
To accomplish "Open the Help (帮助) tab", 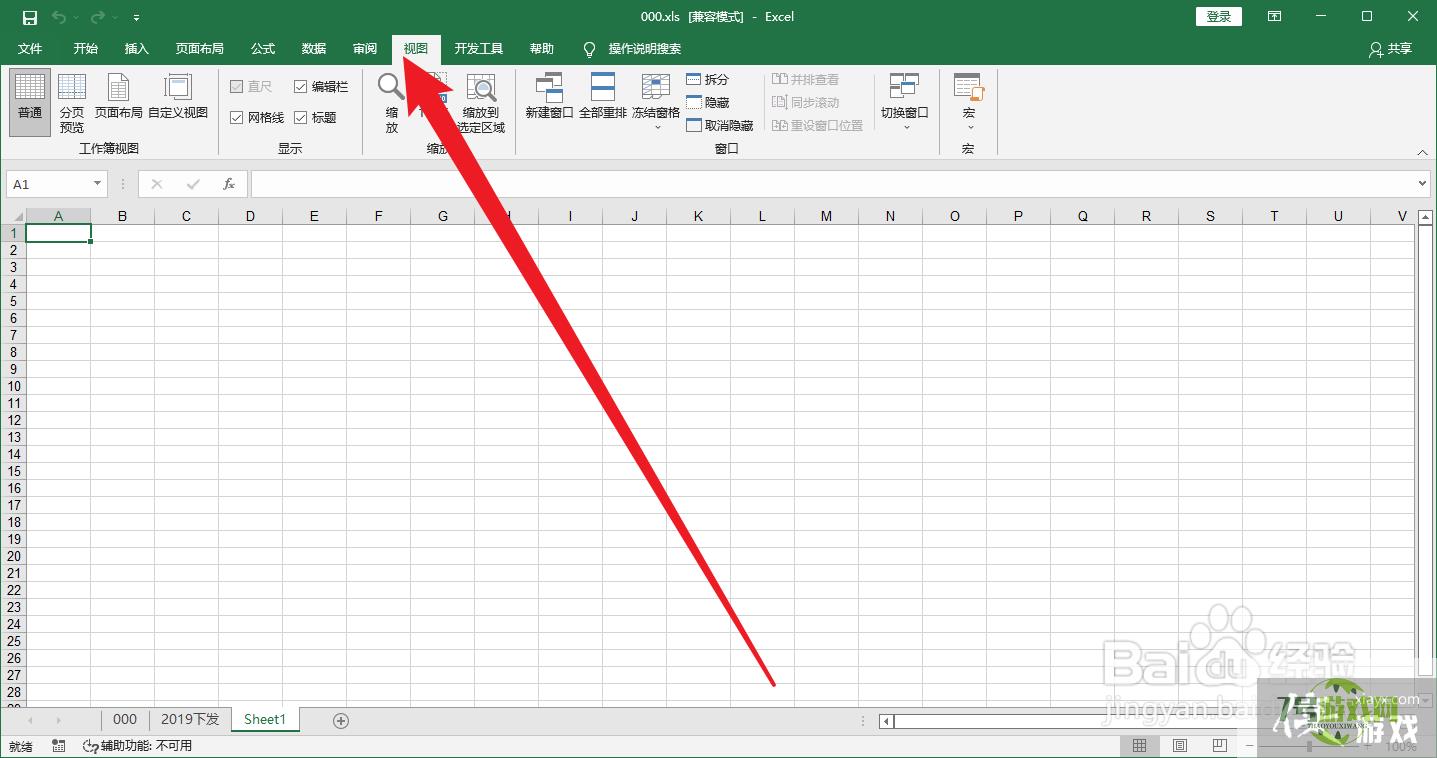I will click(542, 49).
